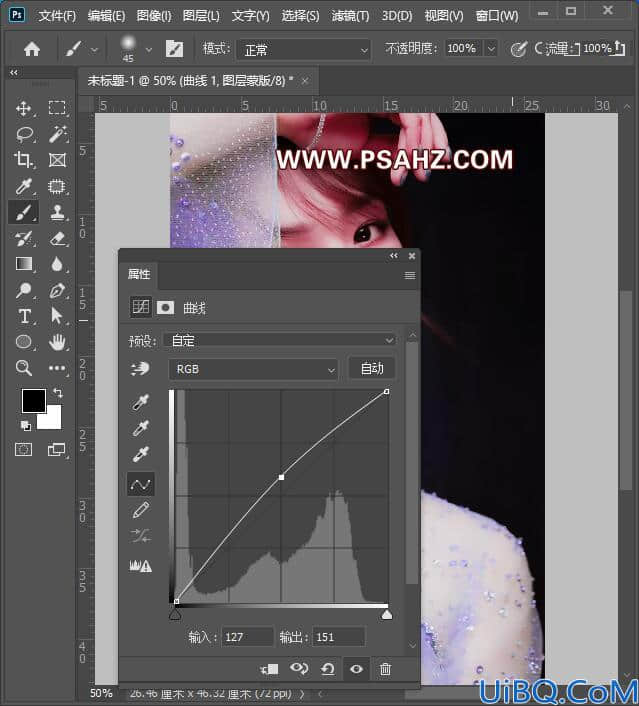Reset default foreground background colors

tap(26, 425)
